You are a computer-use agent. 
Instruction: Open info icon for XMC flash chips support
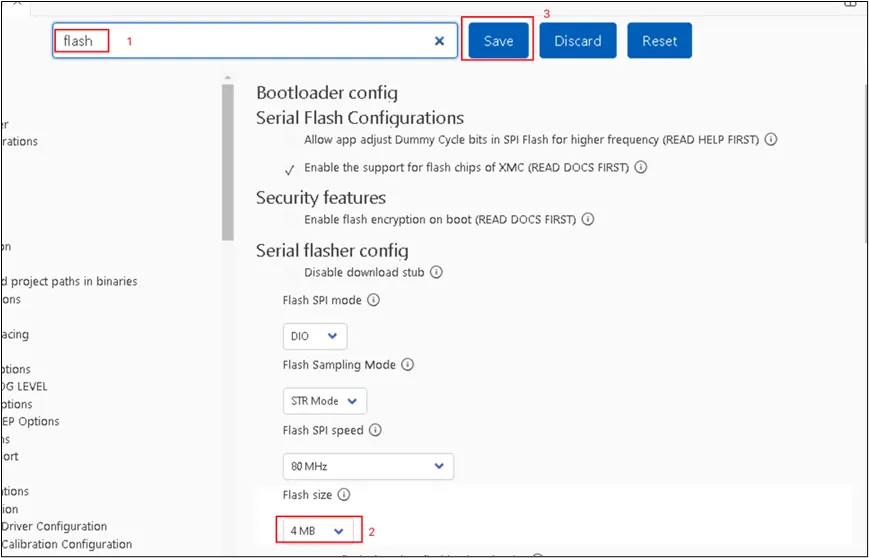tap(641, 167)
